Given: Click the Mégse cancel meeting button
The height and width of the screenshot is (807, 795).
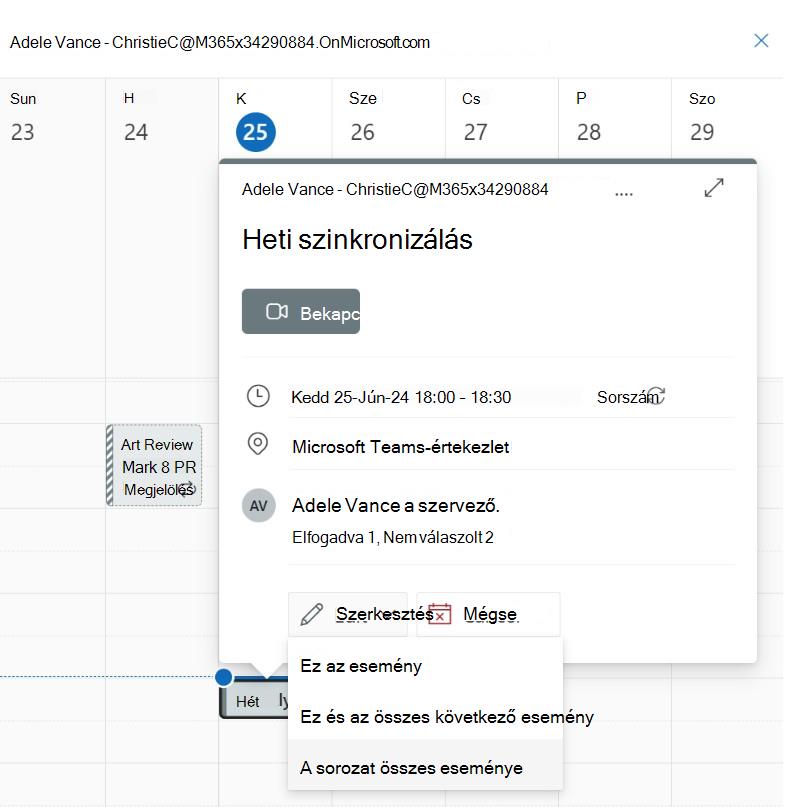Looking at the screenshot, I should pyautogui.click(x=488, y=614).
